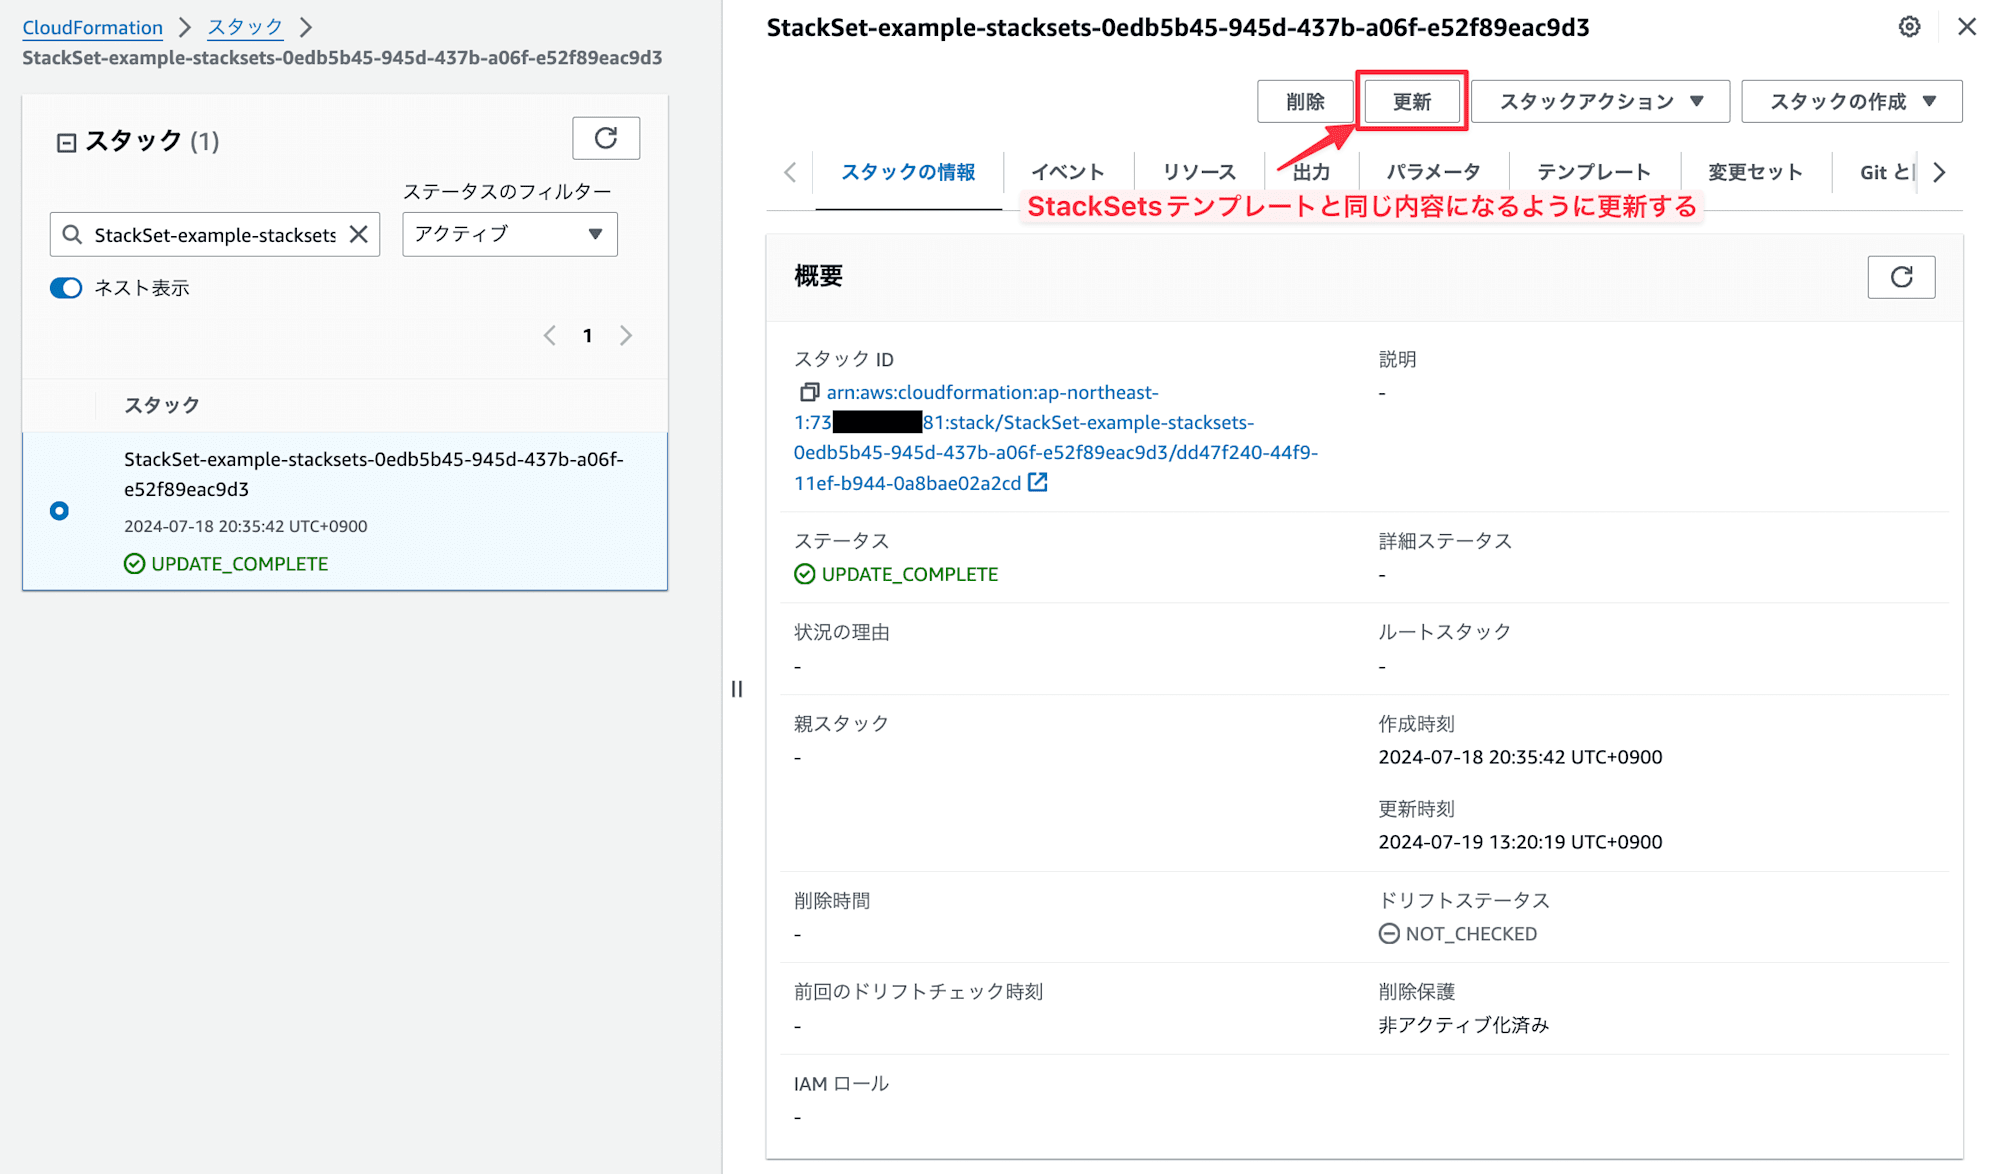The width and height of the screenshot is (2000, 1174).
Task: Open stack ID external link icon
Action: click(1038, 483)
